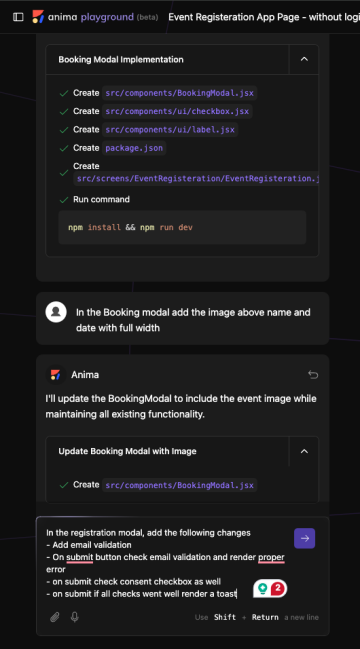Revert Anima's response with the undo arrow
The width and height of the screenshot is (360, 649).
click(313, 375)
